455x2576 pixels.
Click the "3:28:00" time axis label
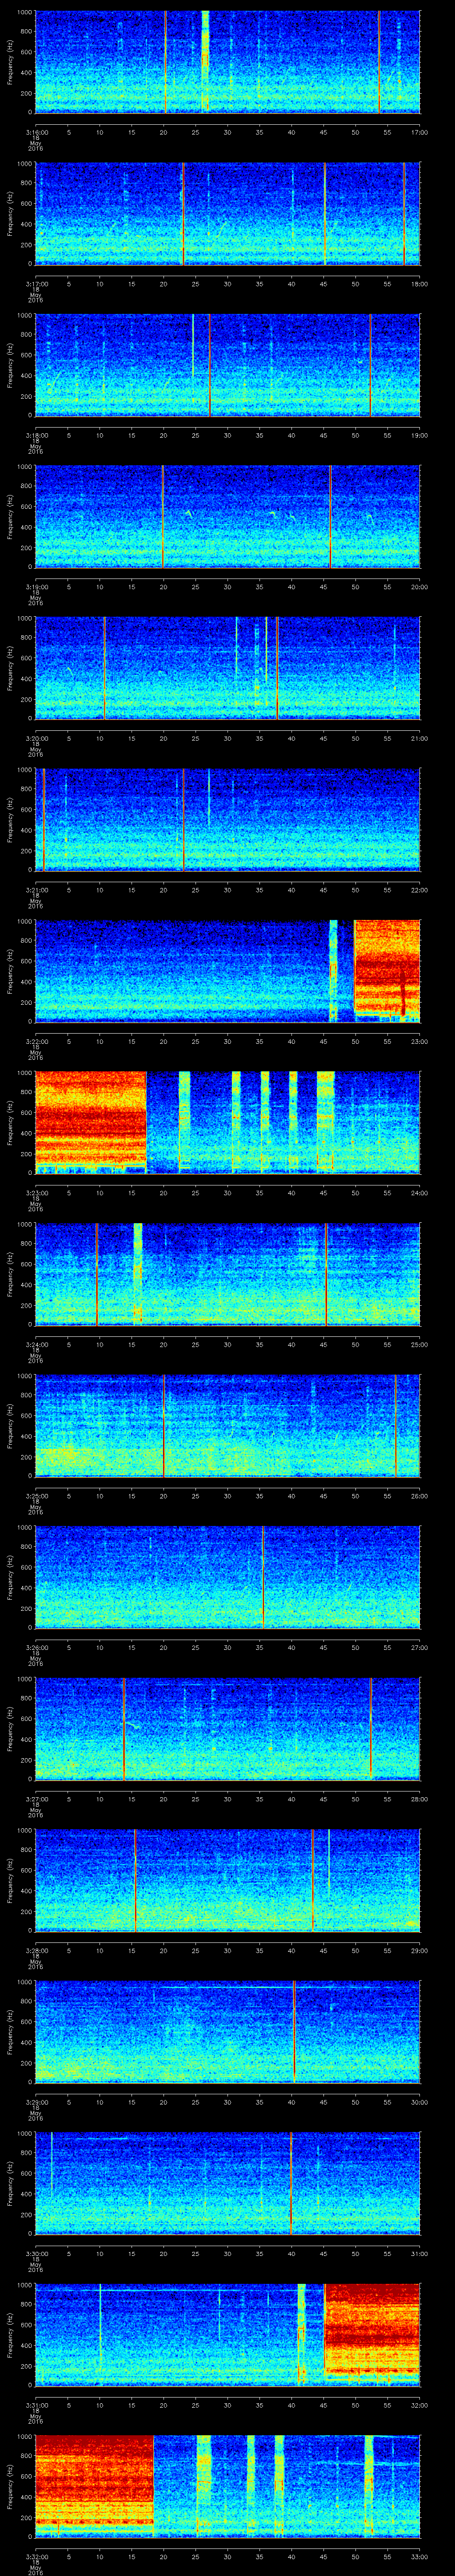(x=37, y=1949)
